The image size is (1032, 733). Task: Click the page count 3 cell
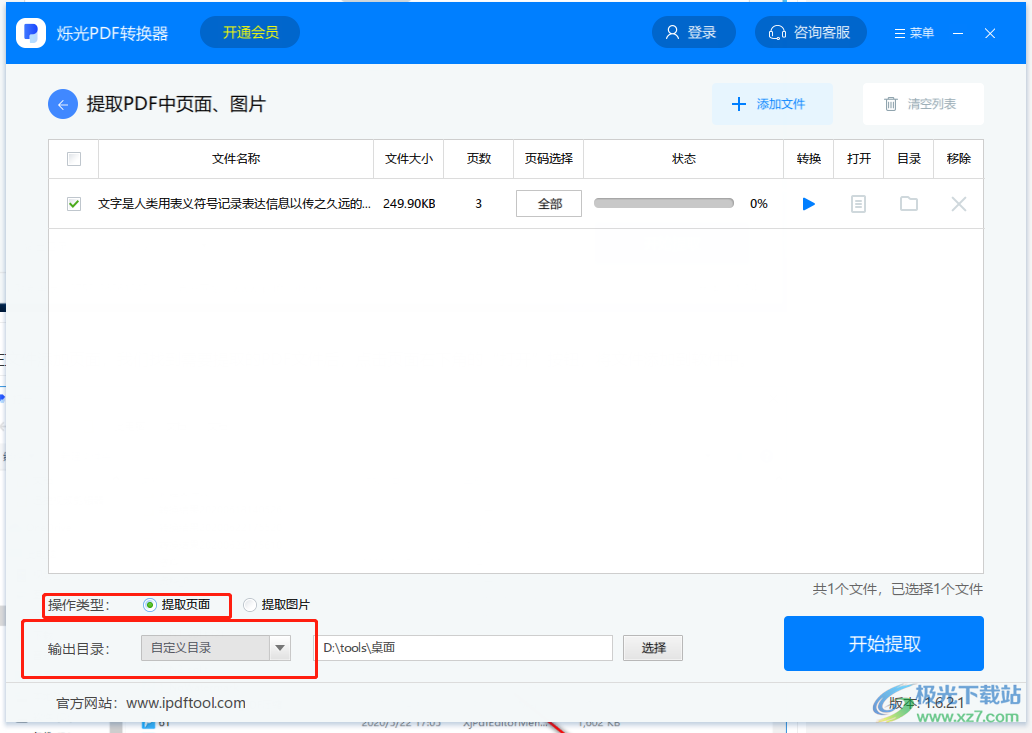point(478,204)
